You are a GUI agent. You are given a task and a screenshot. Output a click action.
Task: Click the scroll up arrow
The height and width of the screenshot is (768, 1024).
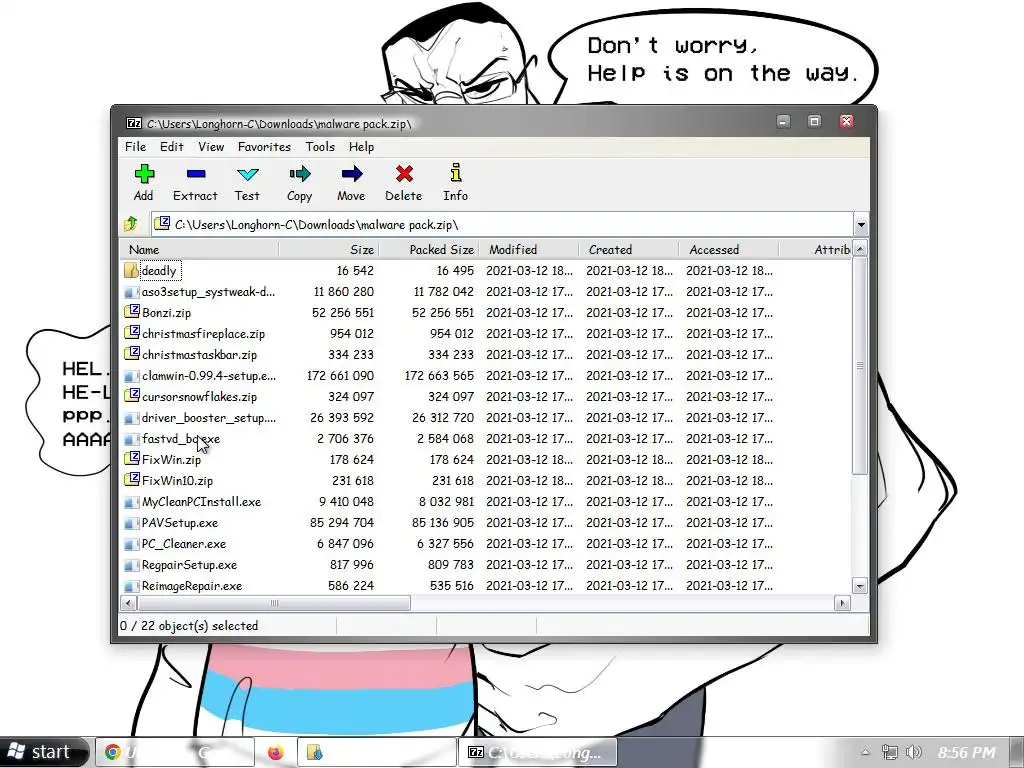pos(860,249)
